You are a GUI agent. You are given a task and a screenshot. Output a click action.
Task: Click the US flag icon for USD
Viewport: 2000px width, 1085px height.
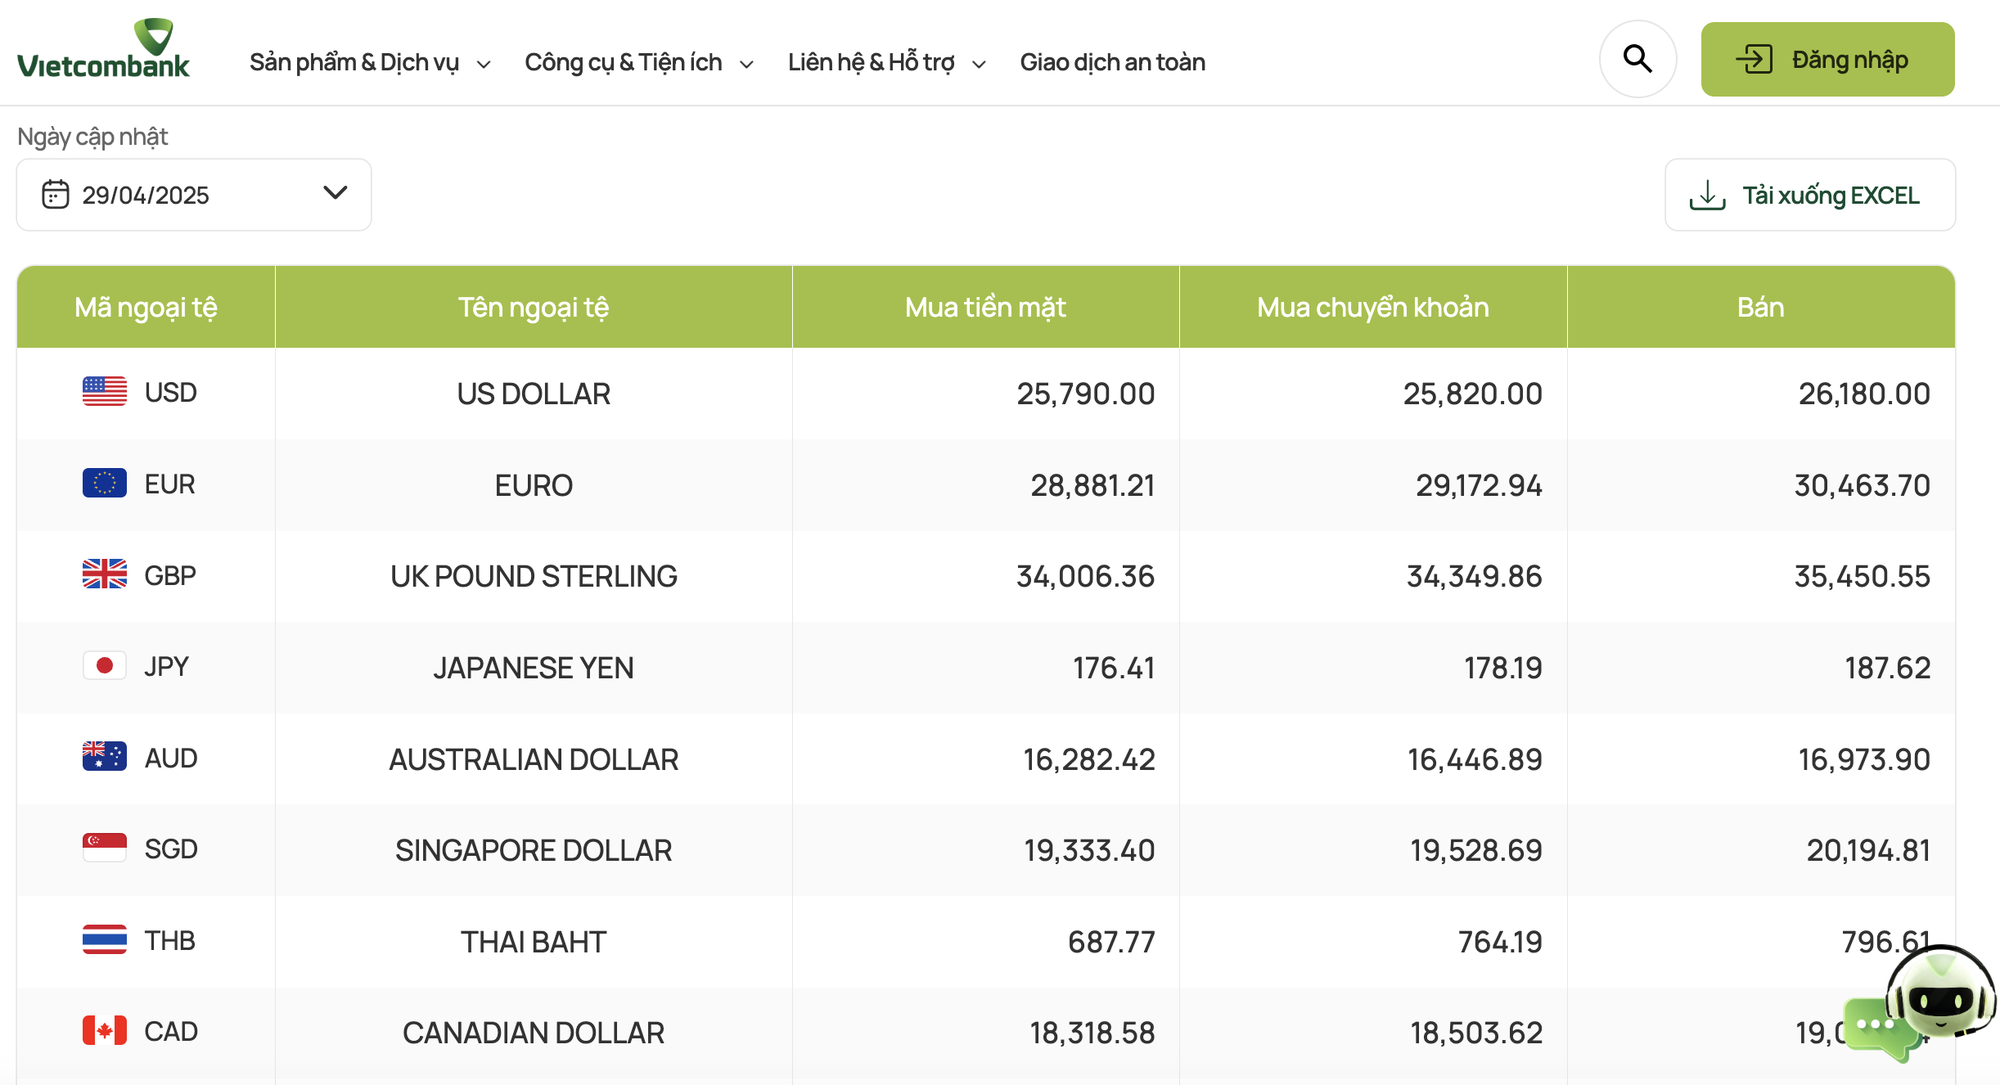pos(104,391)
